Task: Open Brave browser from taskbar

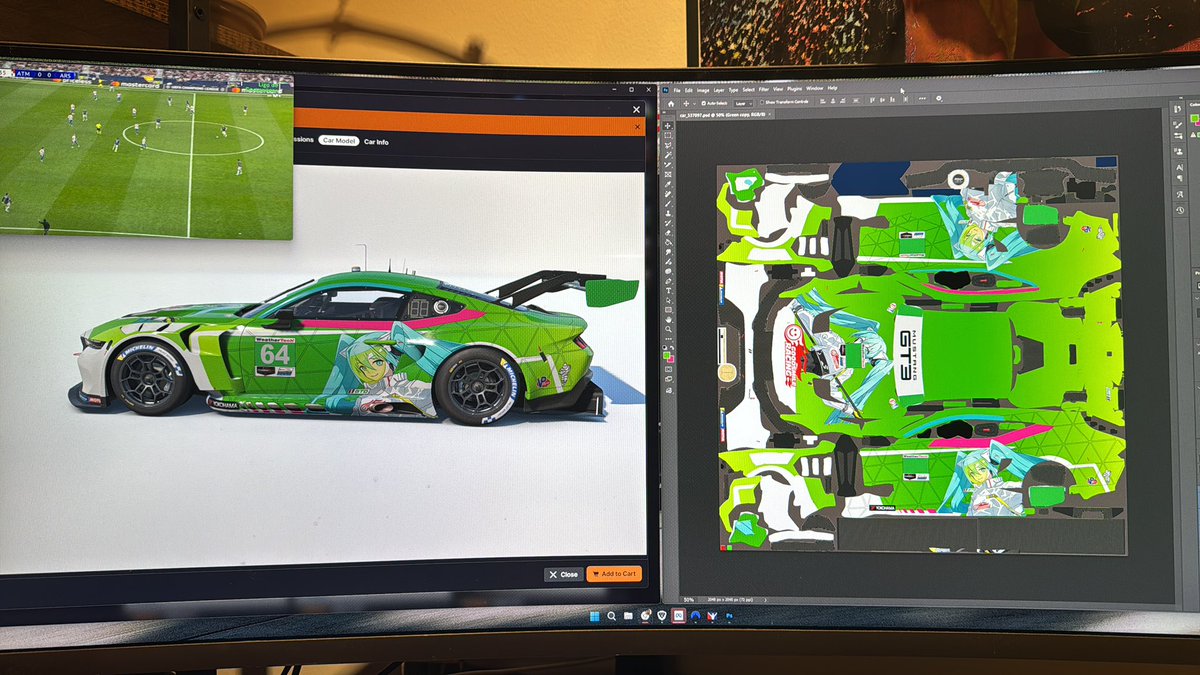Action: point(662,616)
